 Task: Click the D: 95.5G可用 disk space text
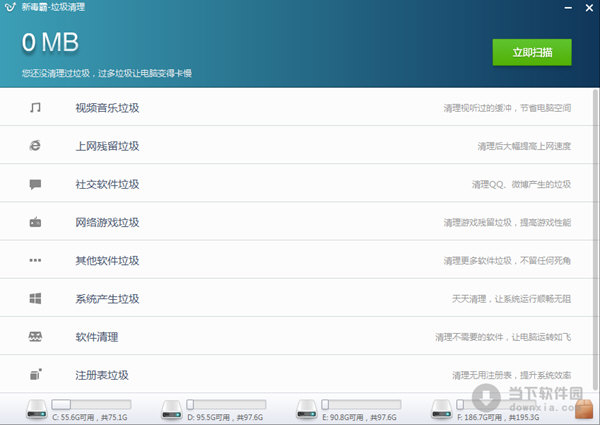pos(225,417)
